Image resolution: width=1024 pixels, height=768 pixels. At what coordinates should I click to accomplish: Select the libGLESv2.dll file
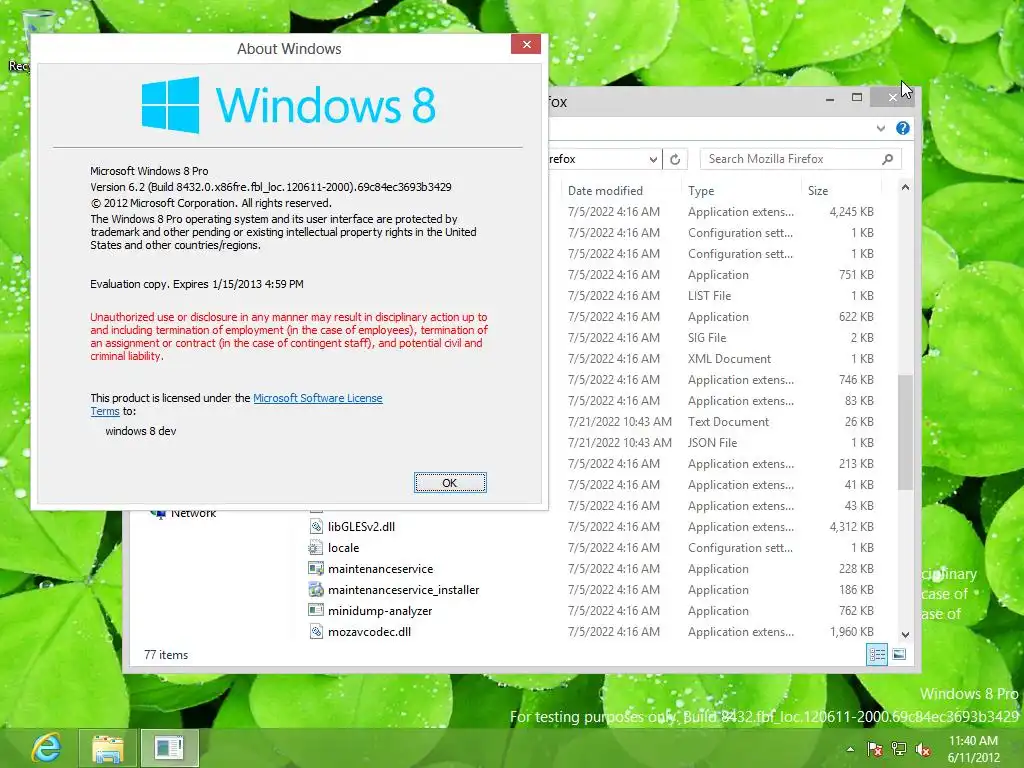pos(361,526)
